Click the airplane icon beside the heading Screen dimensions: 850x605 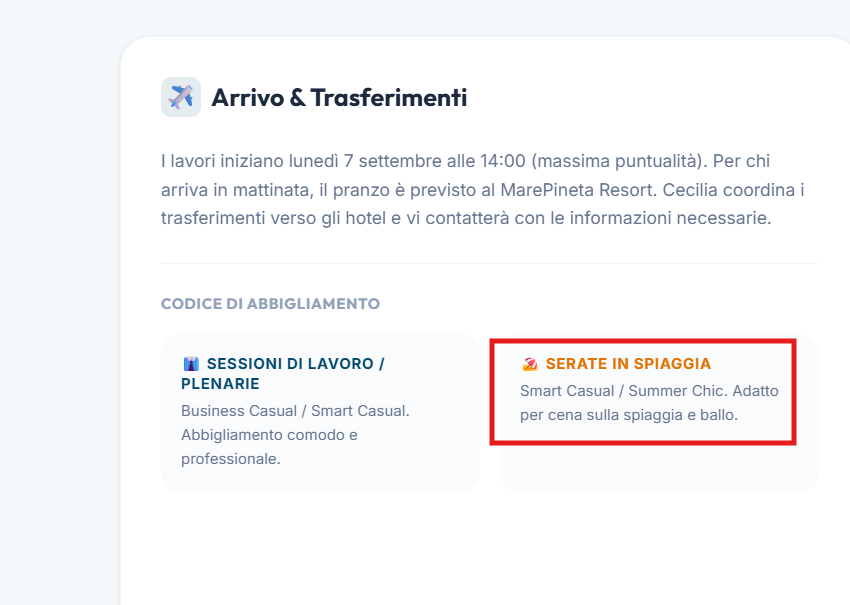[x=181, y=97]
